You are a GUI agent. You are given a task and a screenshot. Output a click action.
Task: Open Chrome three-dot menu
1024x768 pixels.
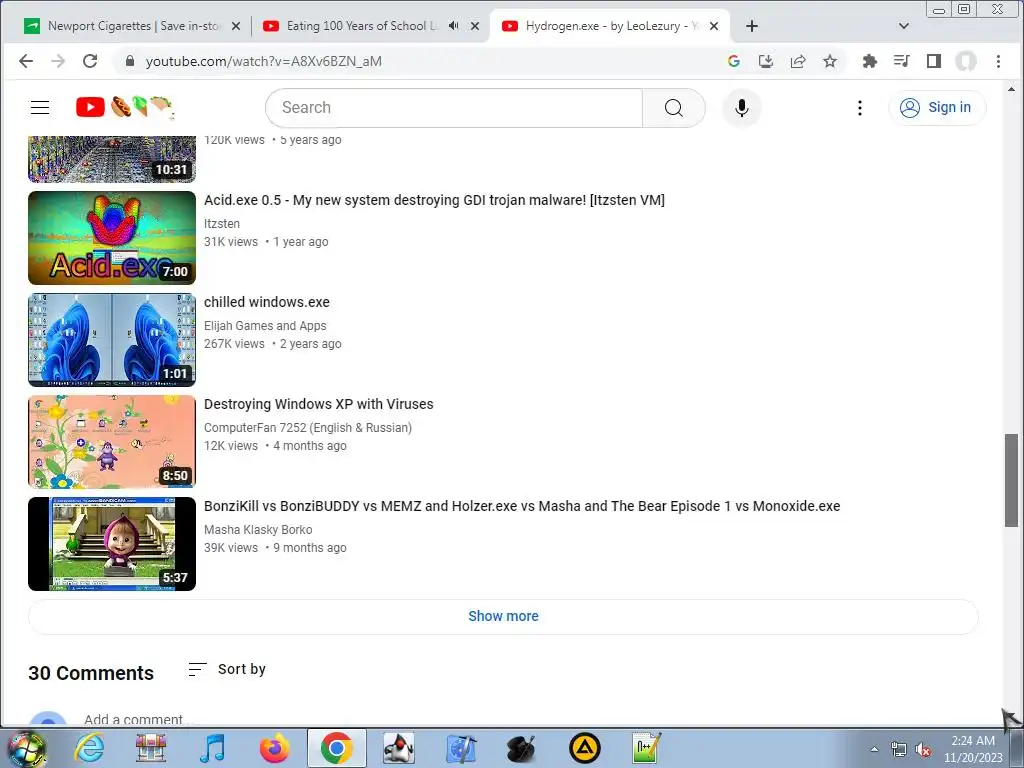coord(998,61)
